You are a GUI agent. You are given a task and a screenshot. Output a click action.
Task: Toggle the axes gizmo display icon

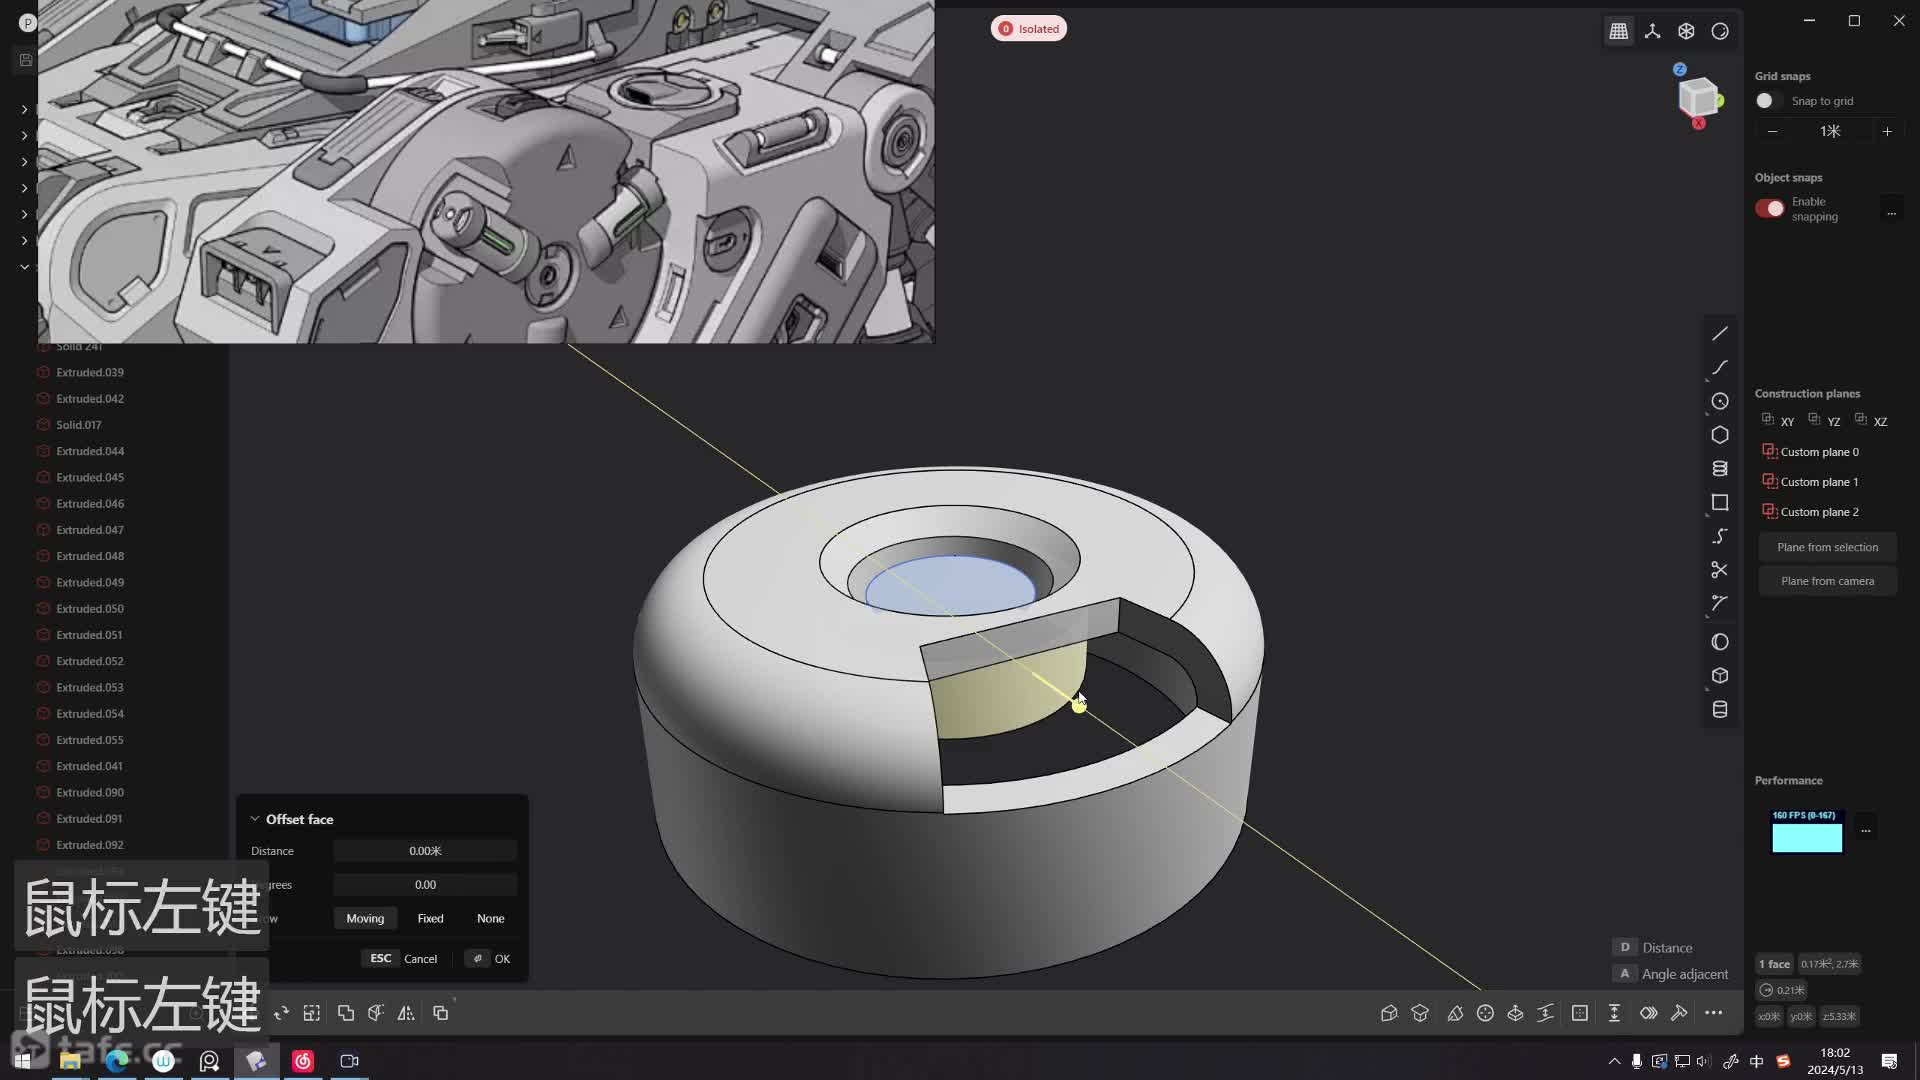(x=1653, y=31)
